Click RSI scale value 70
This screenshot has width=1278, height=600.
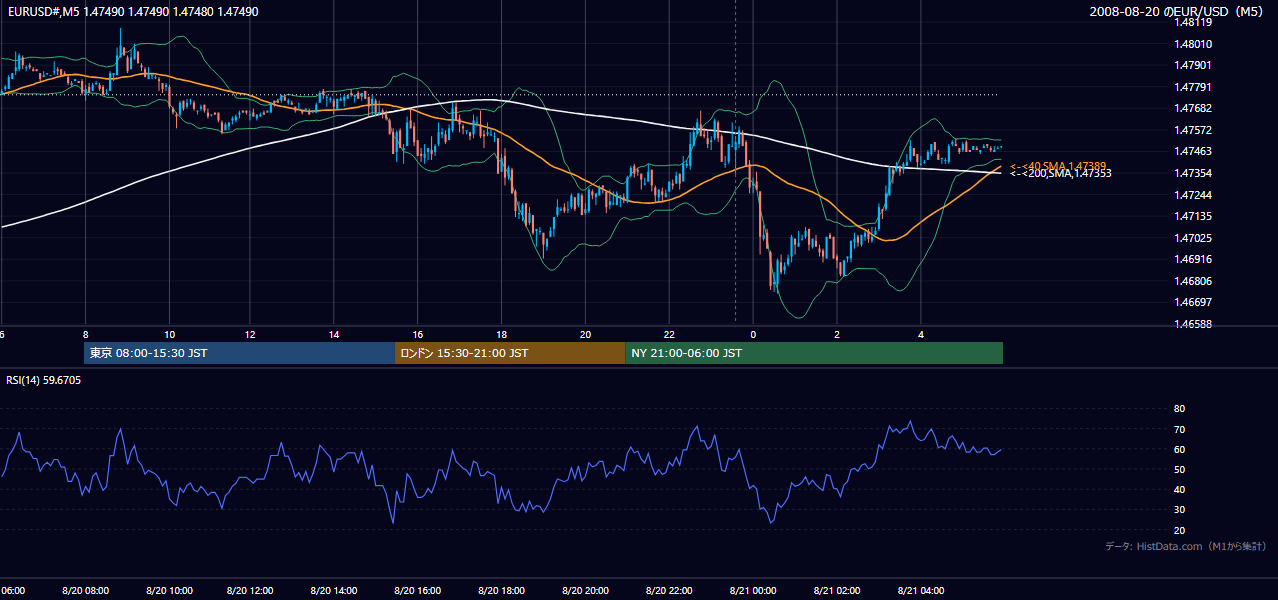1179,429
